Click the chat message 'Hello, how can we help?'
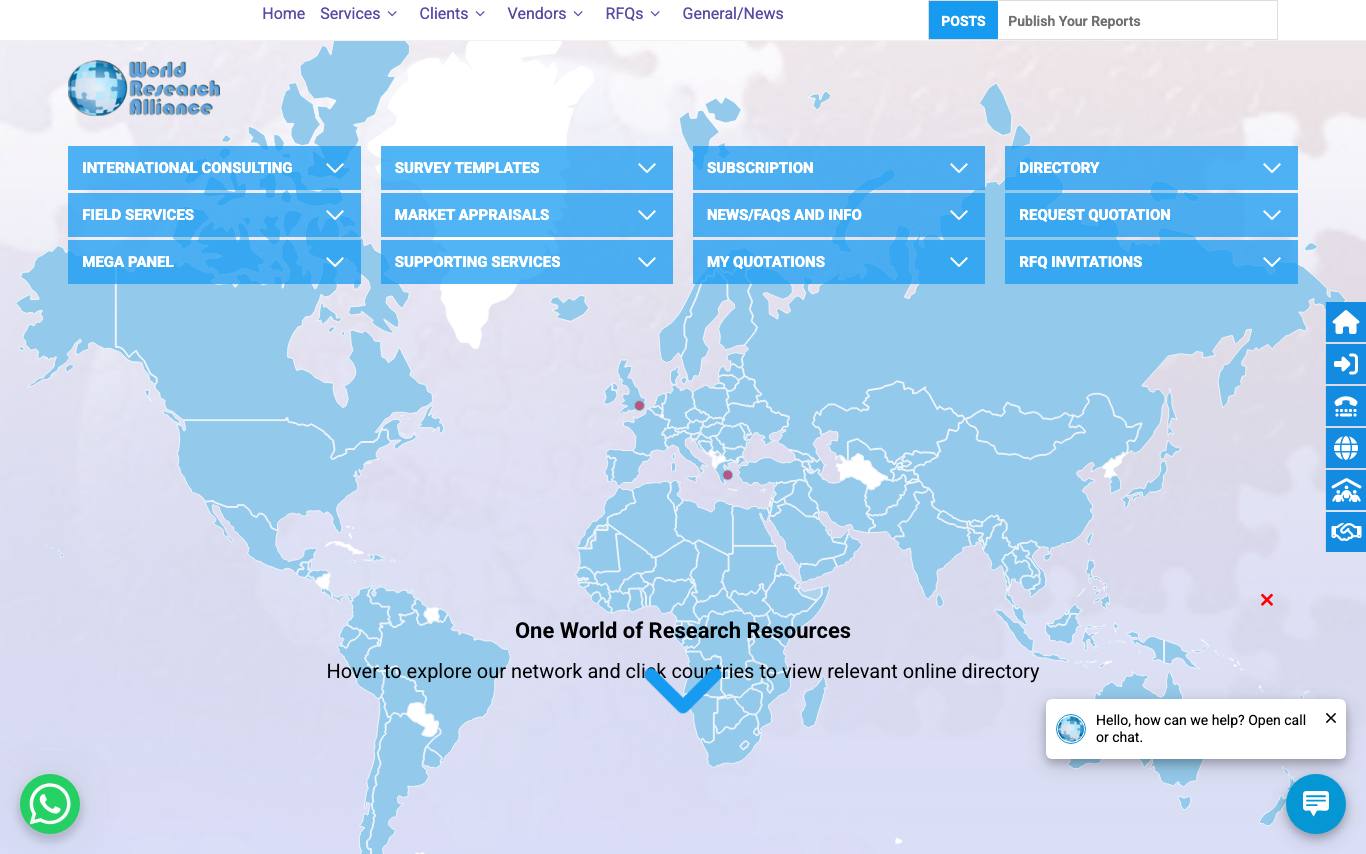Screen dimensions: 1366x854 [1201, 728]
